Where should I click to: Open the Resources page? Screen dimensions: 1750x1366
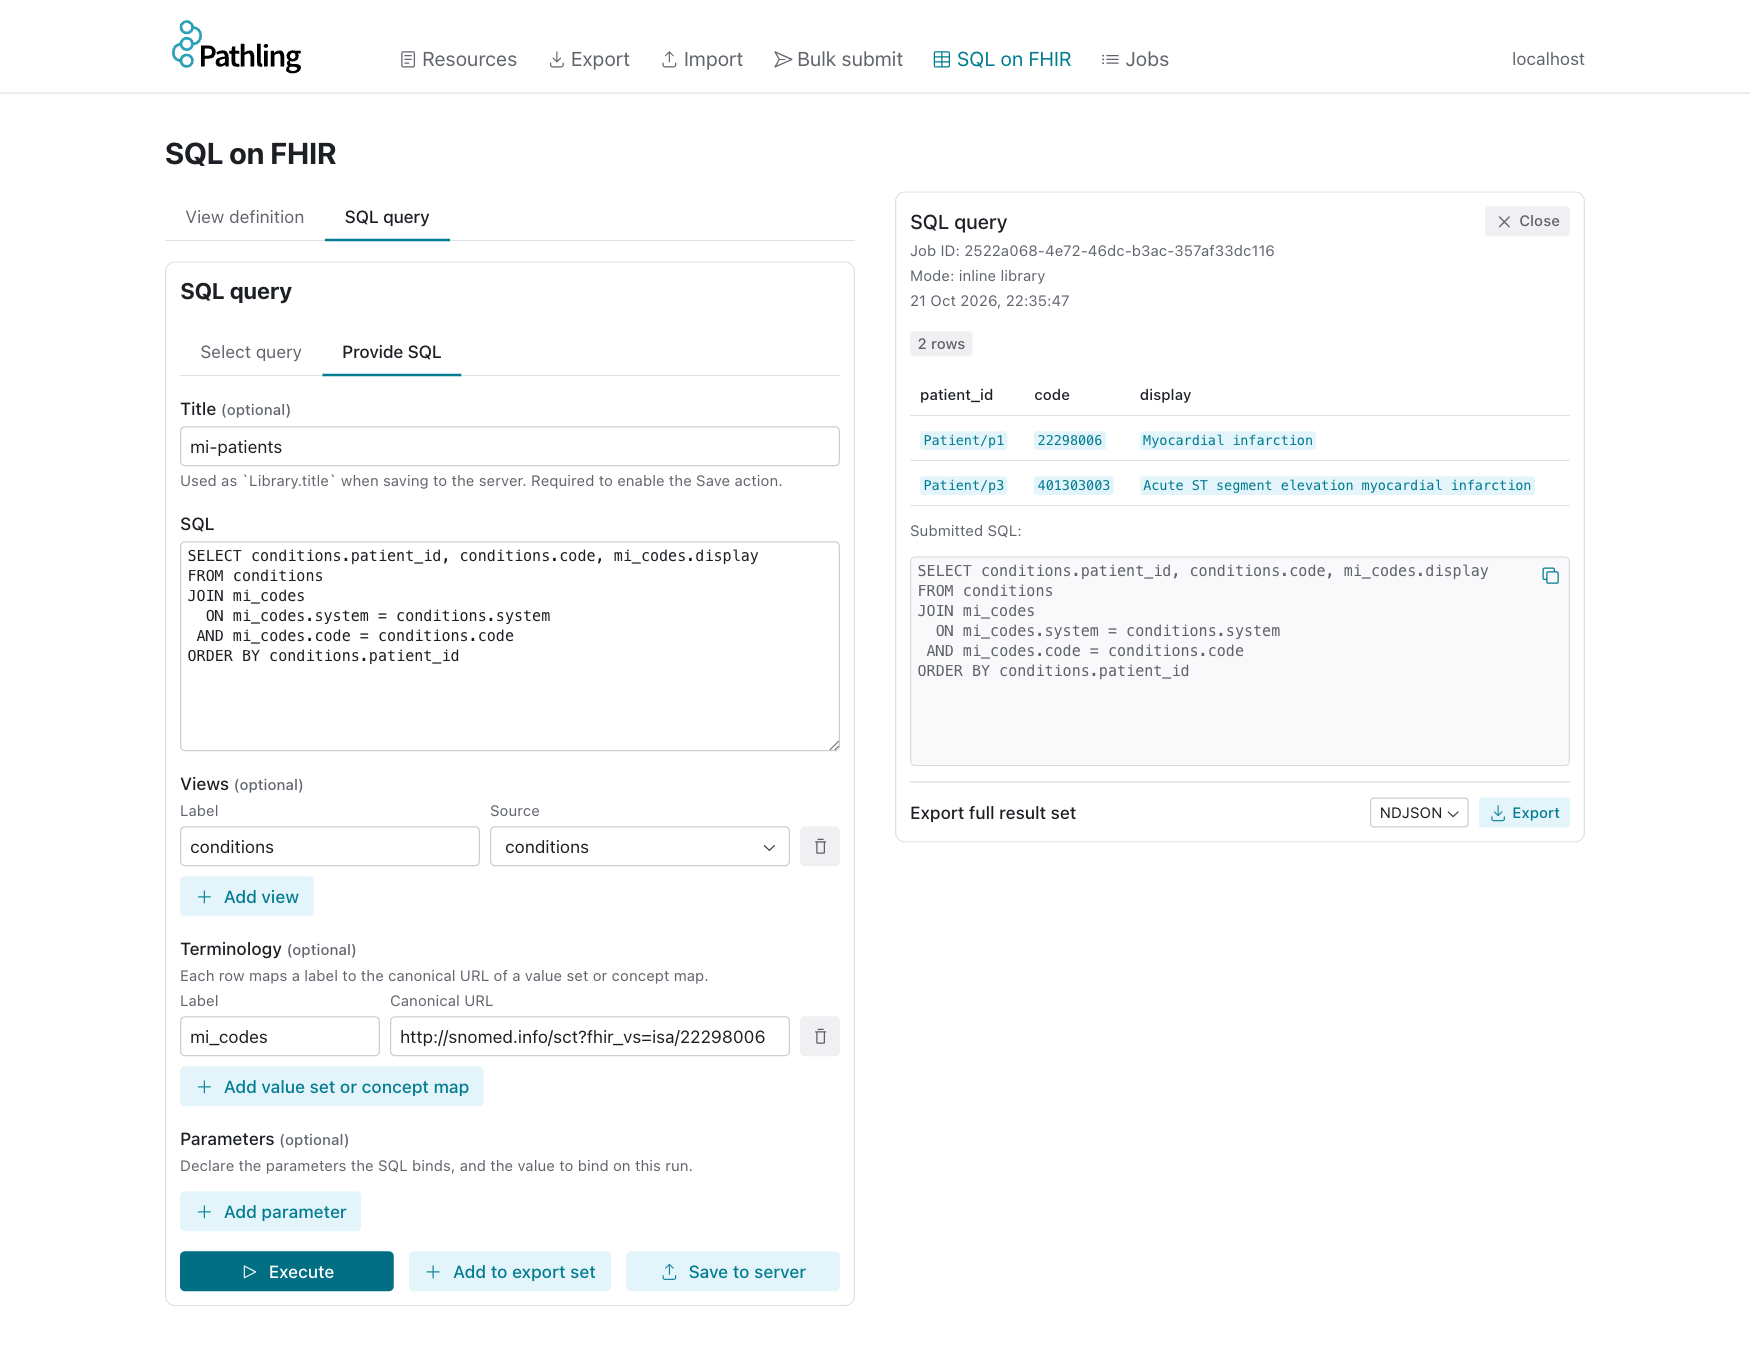point(458,59)
